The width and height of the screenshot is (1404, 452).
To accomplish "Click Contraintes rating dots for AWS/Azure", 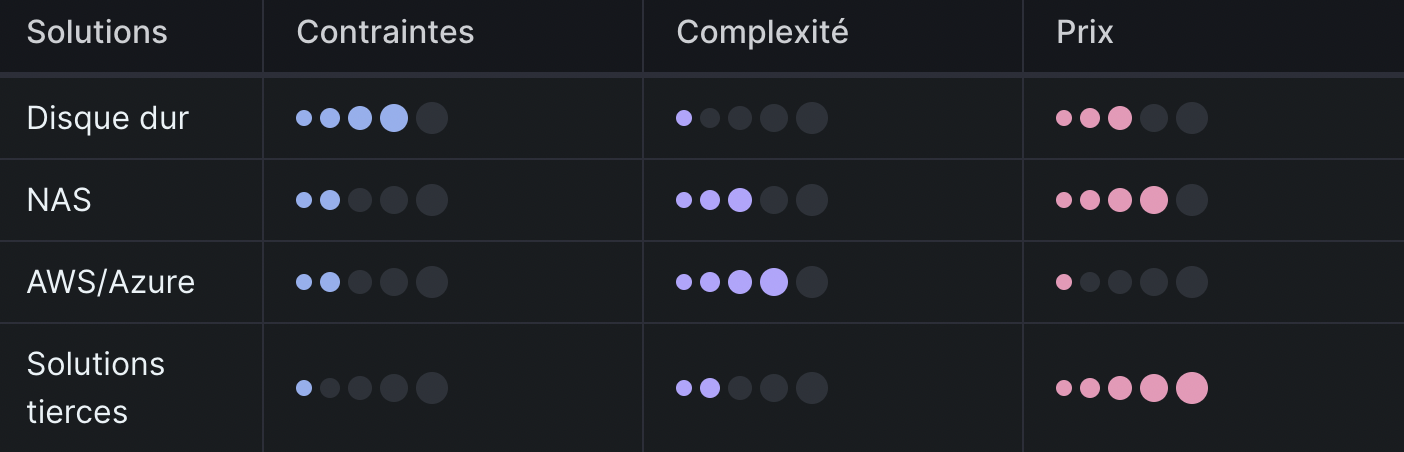I will [x=371, y=282].
